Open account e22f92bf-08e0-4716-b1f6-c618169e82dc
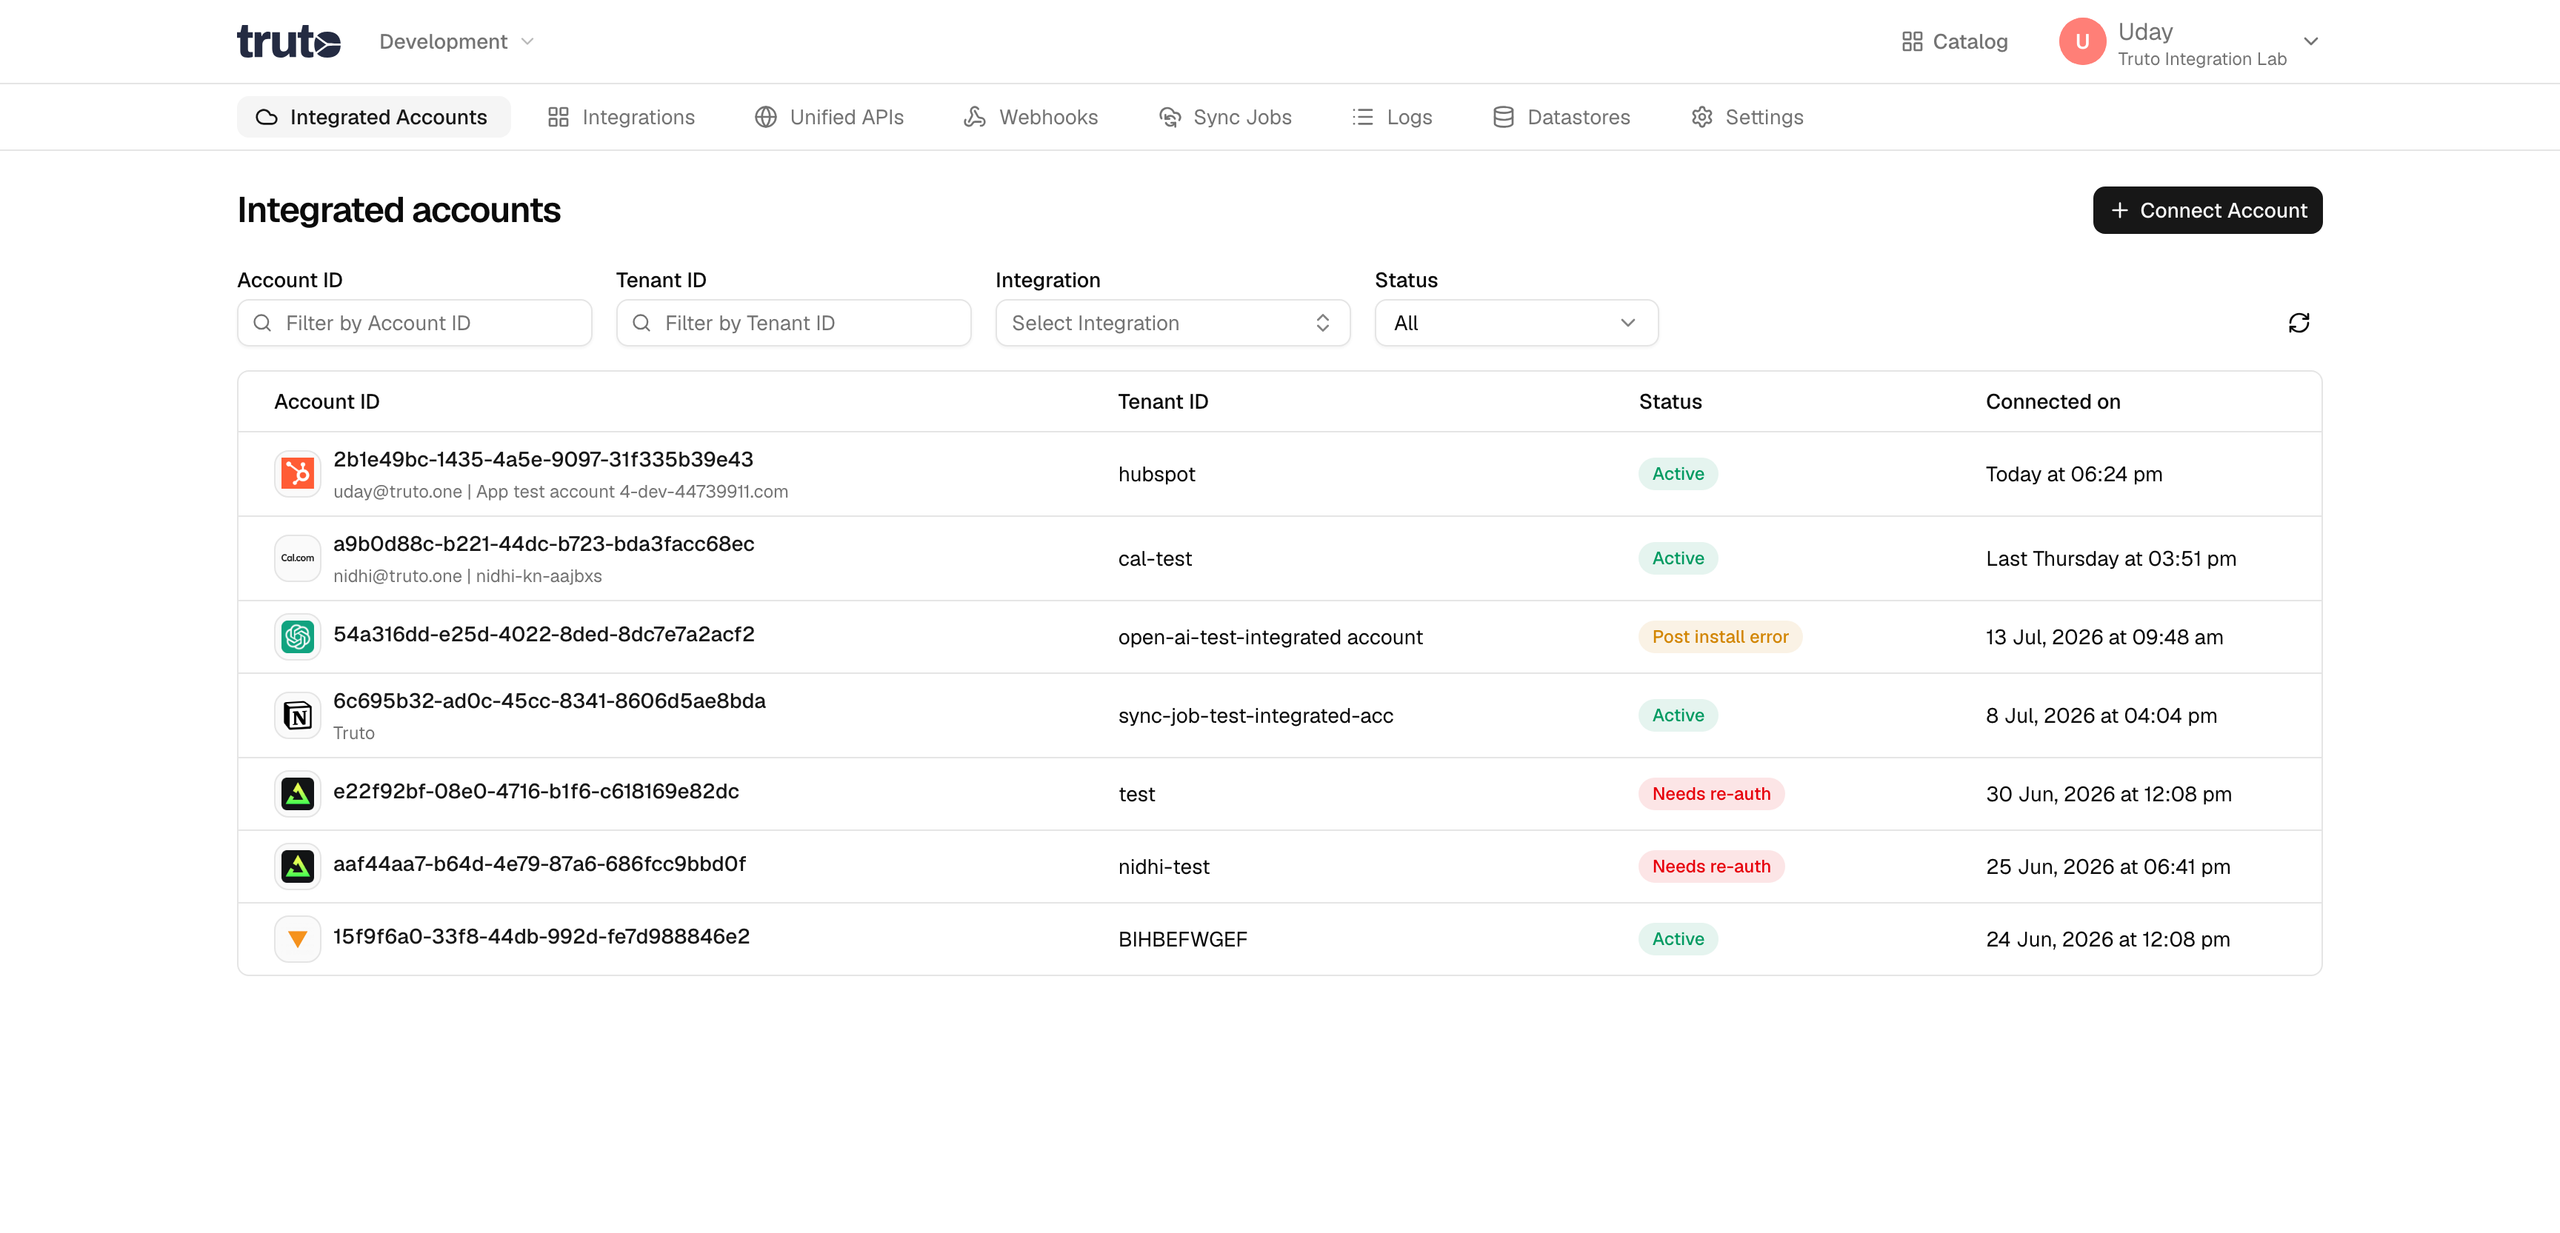Screen dimensions: 2560x1233 point(536,792)
